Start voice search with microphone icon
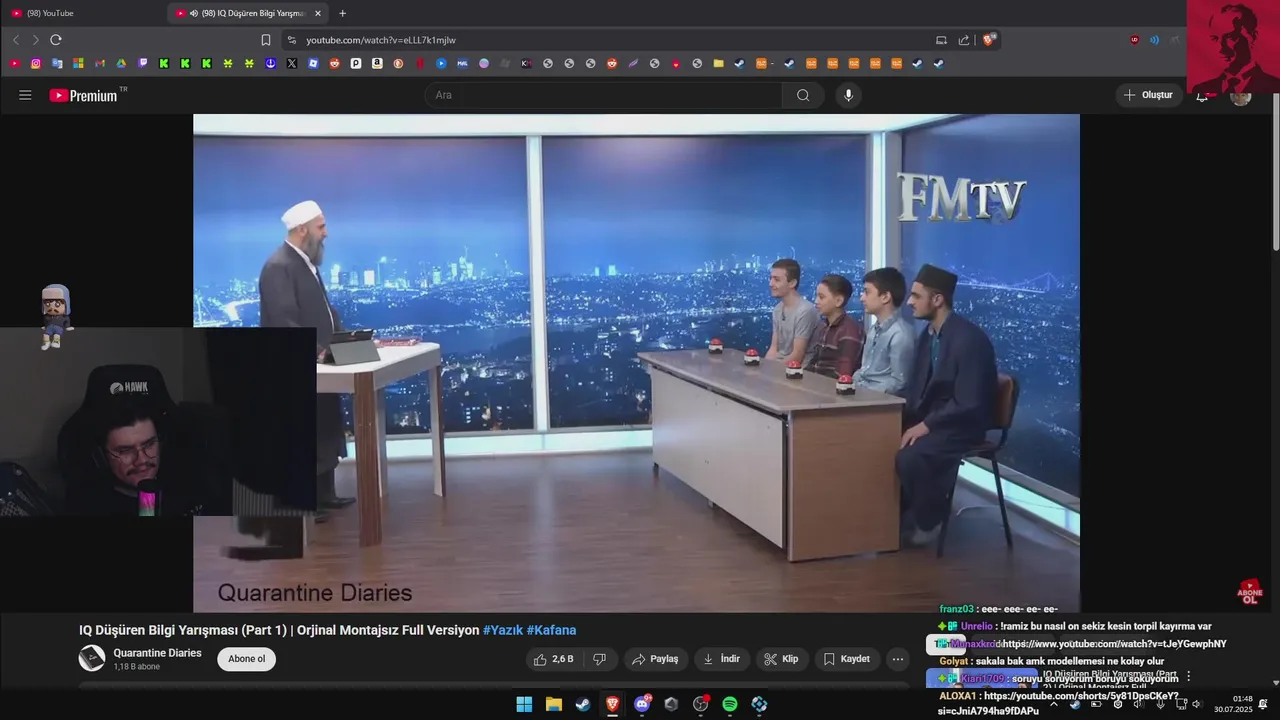This screenshot has width=1280, height=720. coord(848,95)
